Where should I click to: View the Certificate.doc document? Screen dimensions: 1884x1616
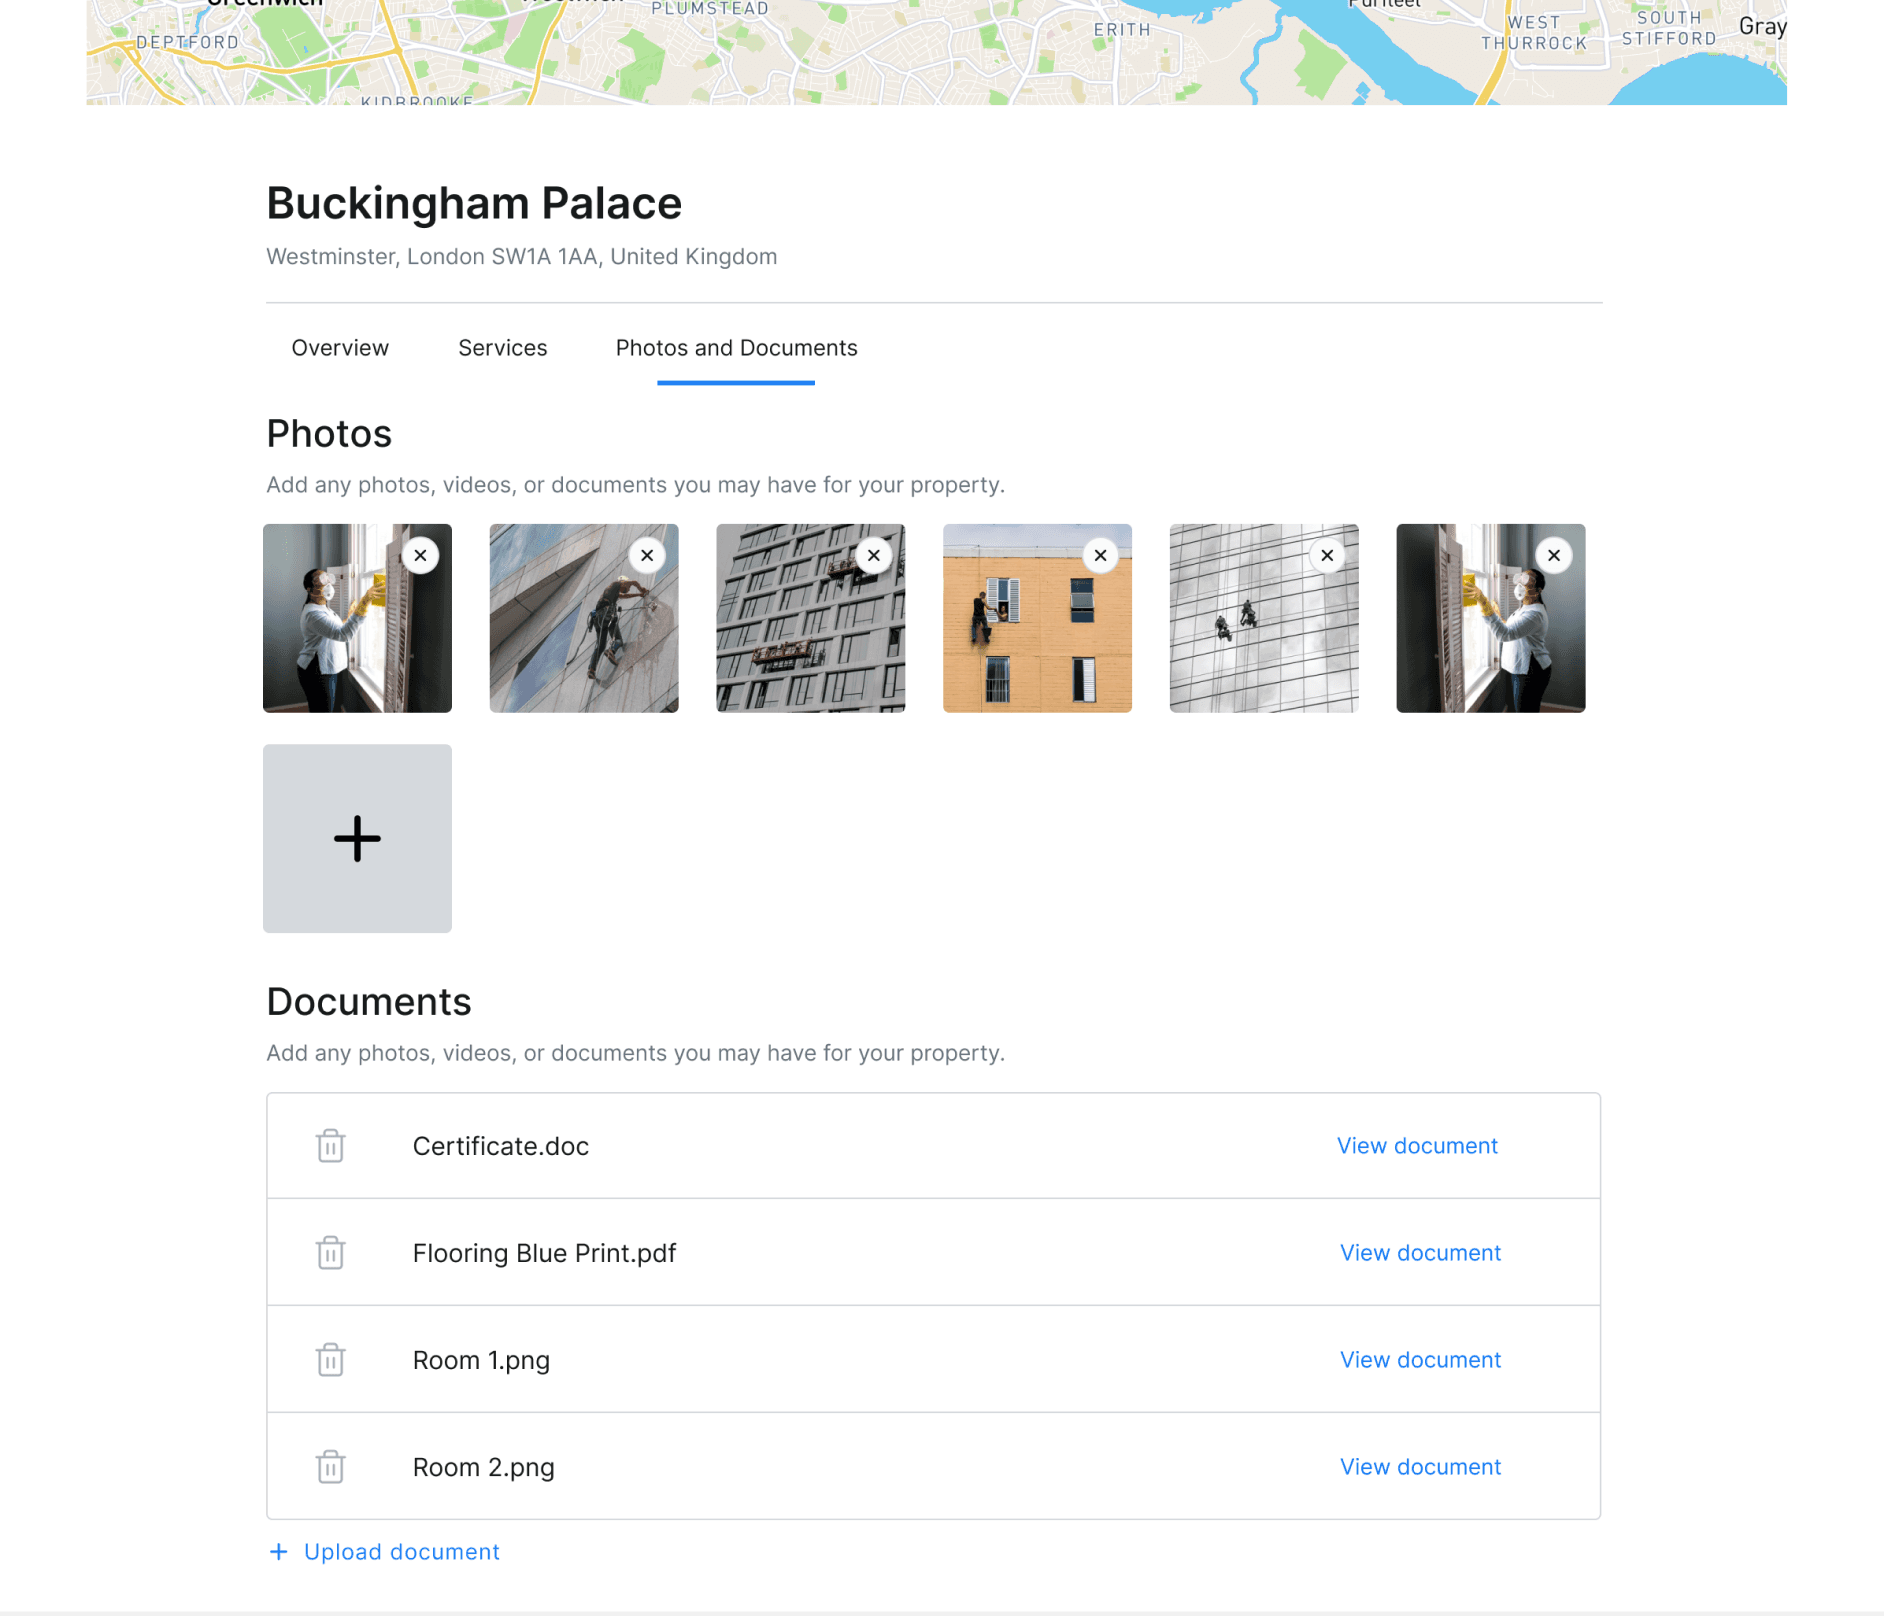[x=1418, y=1146]
